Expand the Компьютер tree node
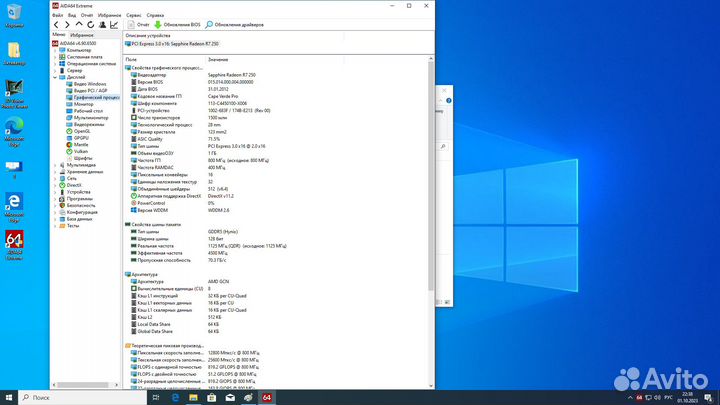 [55, 51]
